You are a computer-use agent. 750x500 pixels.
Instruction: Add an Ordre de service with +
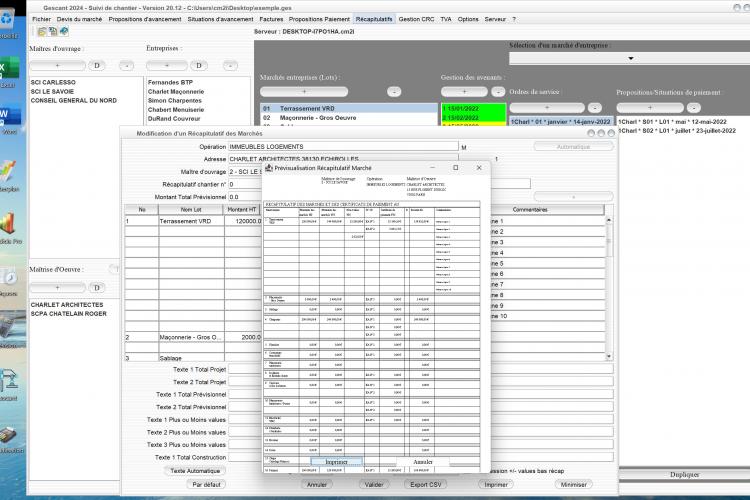point(547,108)
